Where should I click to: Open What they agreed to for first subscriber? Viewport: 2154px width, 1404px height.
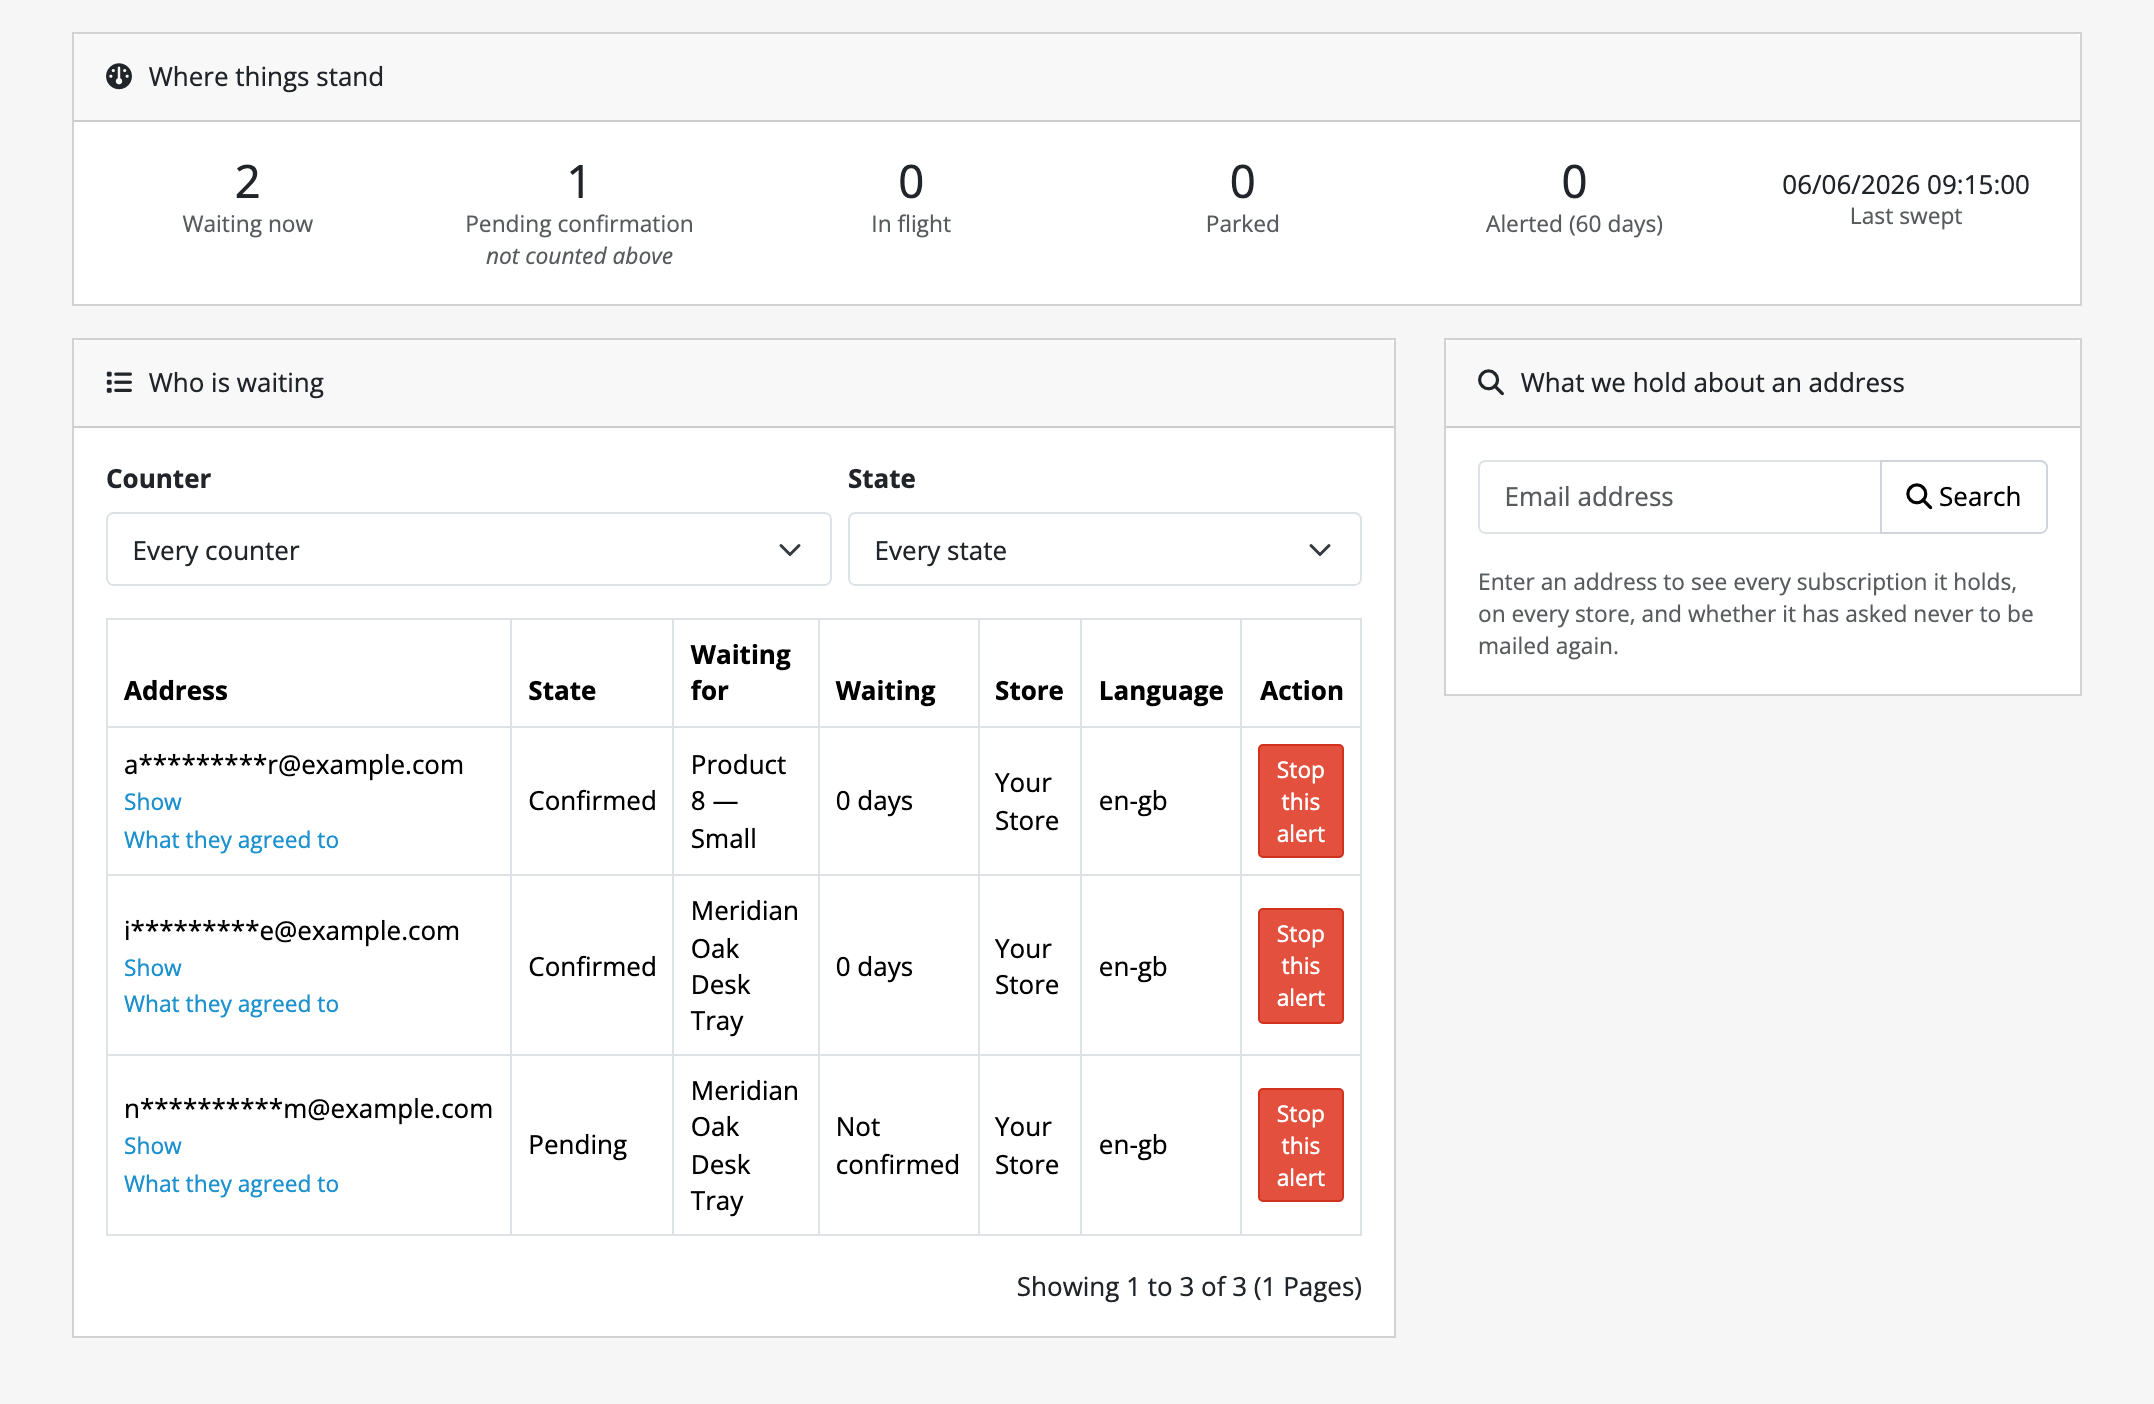[231, 840]
